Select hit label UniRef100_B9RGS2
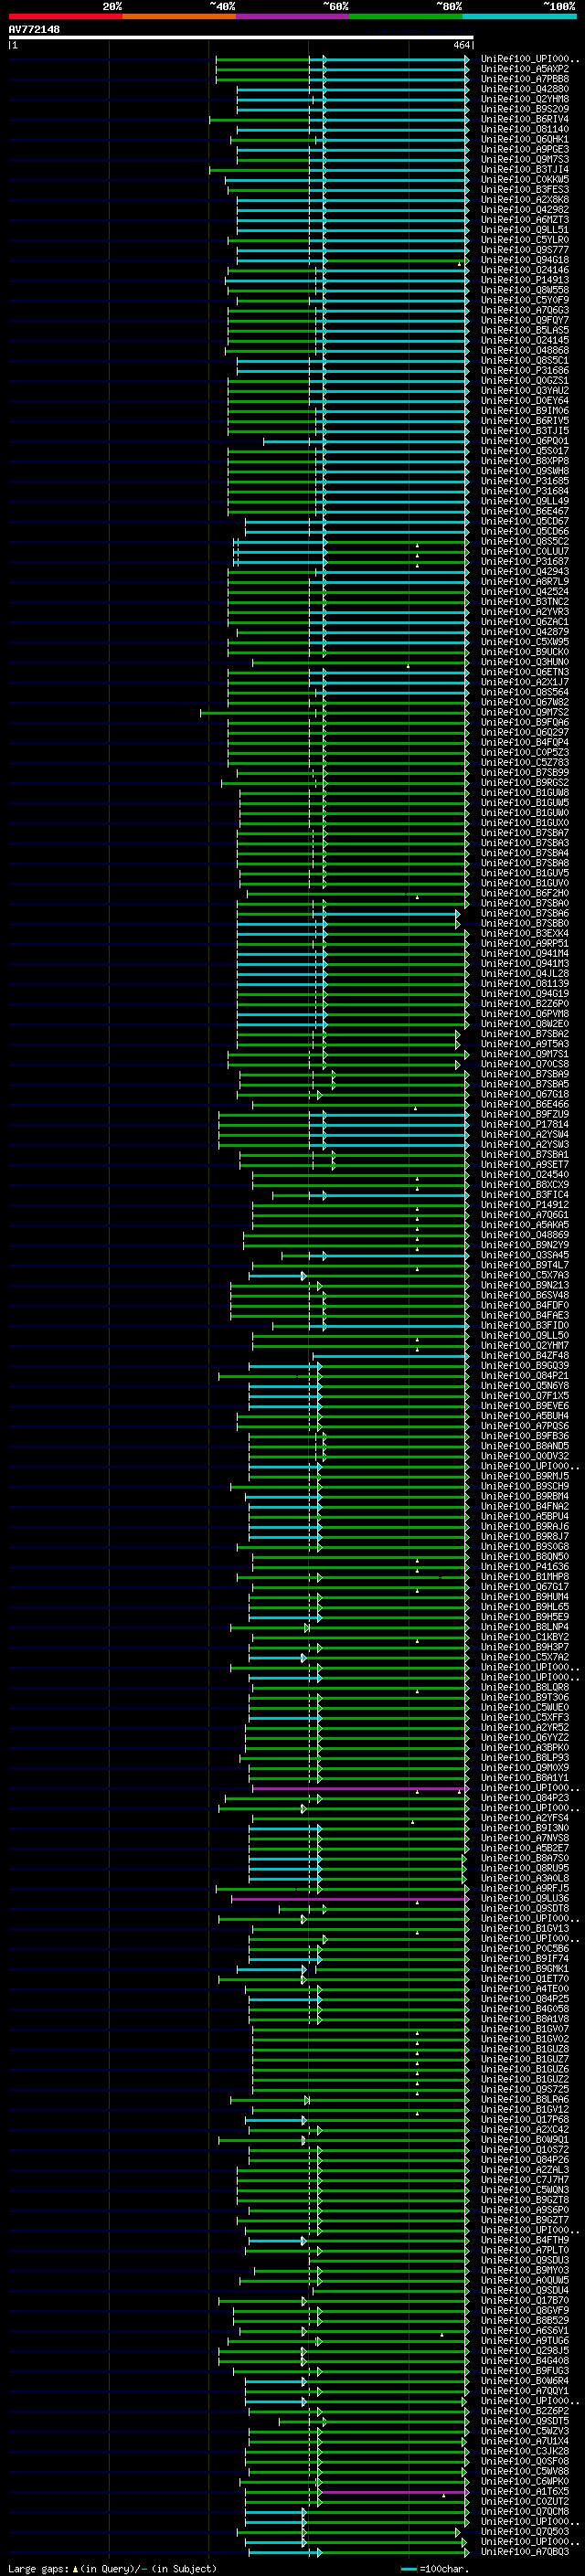This screenshot has height=2576, width=585. 525,782
